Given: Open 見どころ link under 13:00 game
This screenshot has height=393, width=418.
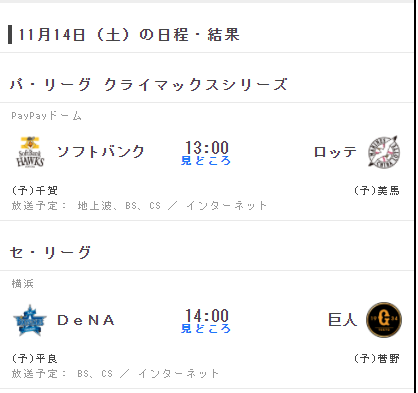Looking at the screenshot, I should [x=206, y=161].
